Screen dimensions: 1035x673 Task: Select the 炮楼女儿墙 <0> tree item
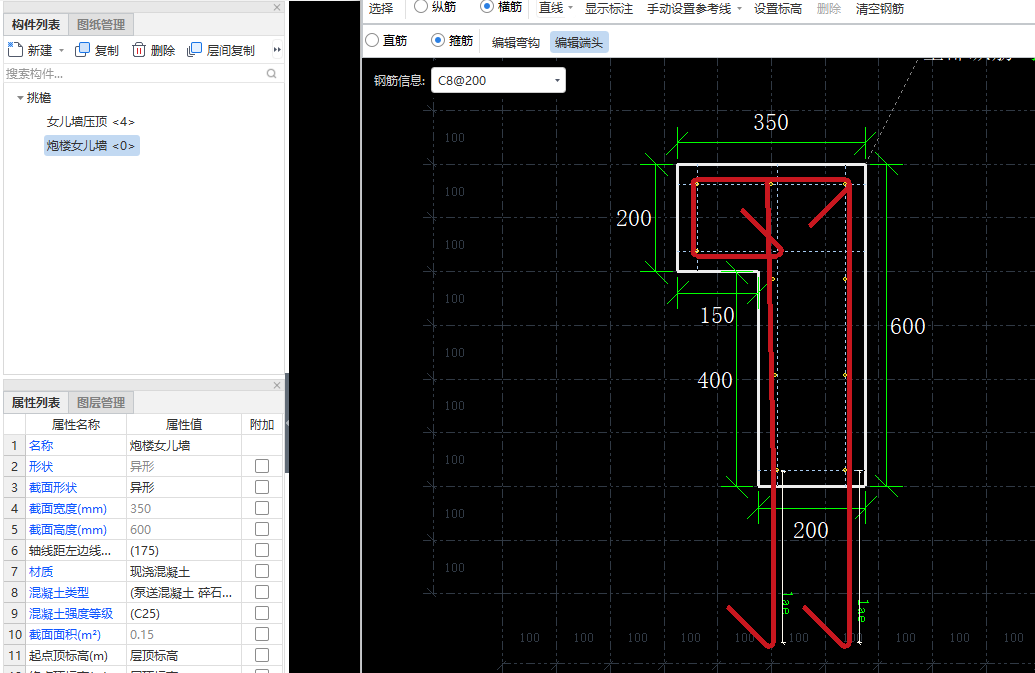coord(91,146)
